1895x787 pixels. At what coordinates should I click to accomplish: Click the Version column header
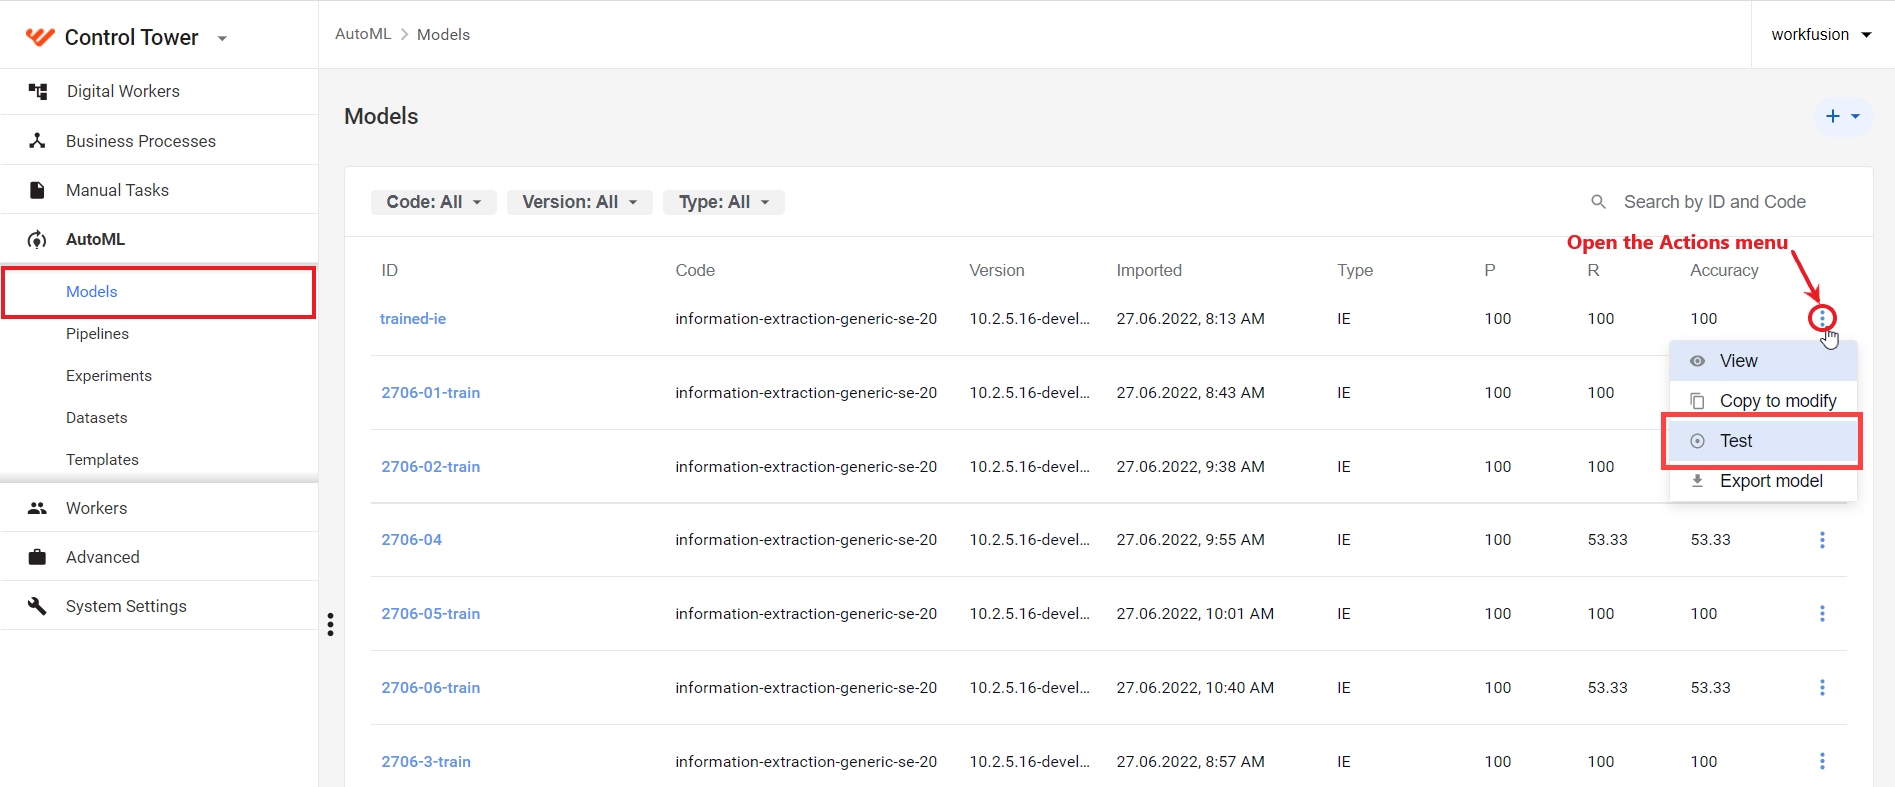[x=997, y=270]
